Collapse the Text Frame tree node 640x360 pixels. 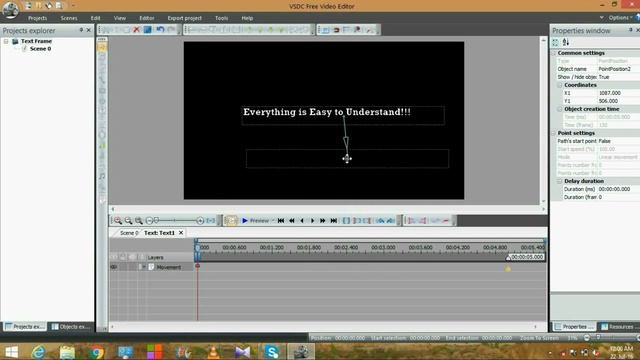click(x=6, y=41)
